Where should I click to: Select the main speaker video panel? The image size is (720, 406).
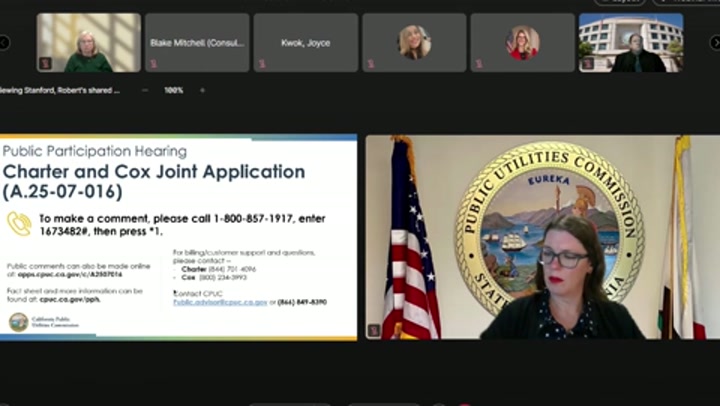click(x=541, y=237)
